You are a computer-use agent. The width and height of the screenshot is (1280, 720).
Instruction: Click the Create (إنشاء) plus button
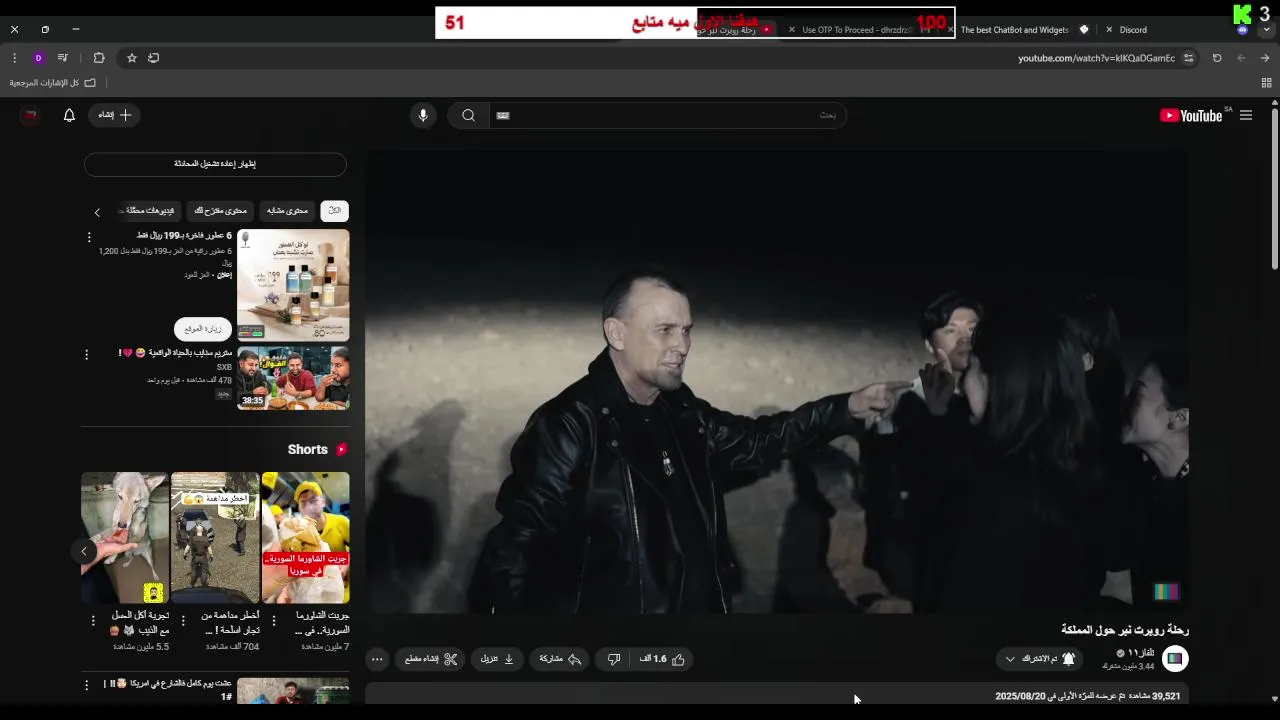[115, 115]
